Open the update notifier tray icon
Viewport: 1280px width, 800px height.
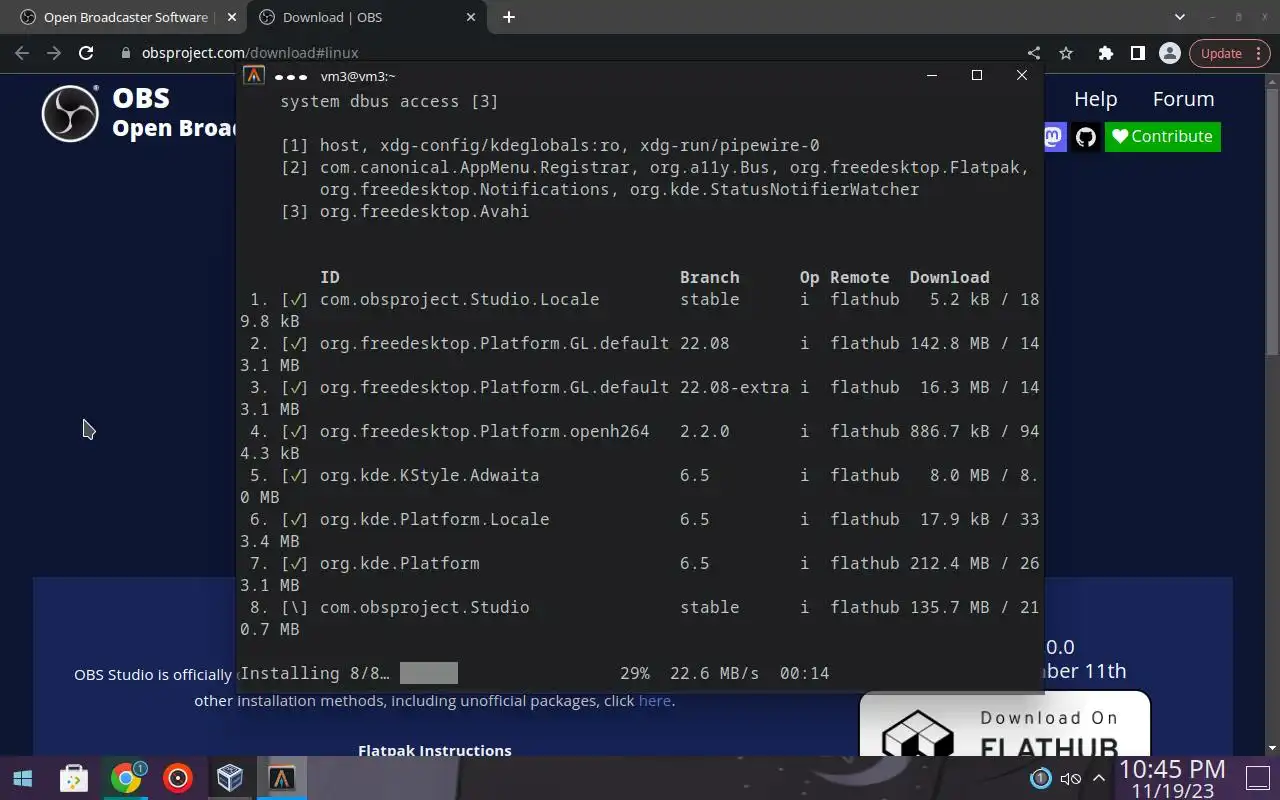1040,778
